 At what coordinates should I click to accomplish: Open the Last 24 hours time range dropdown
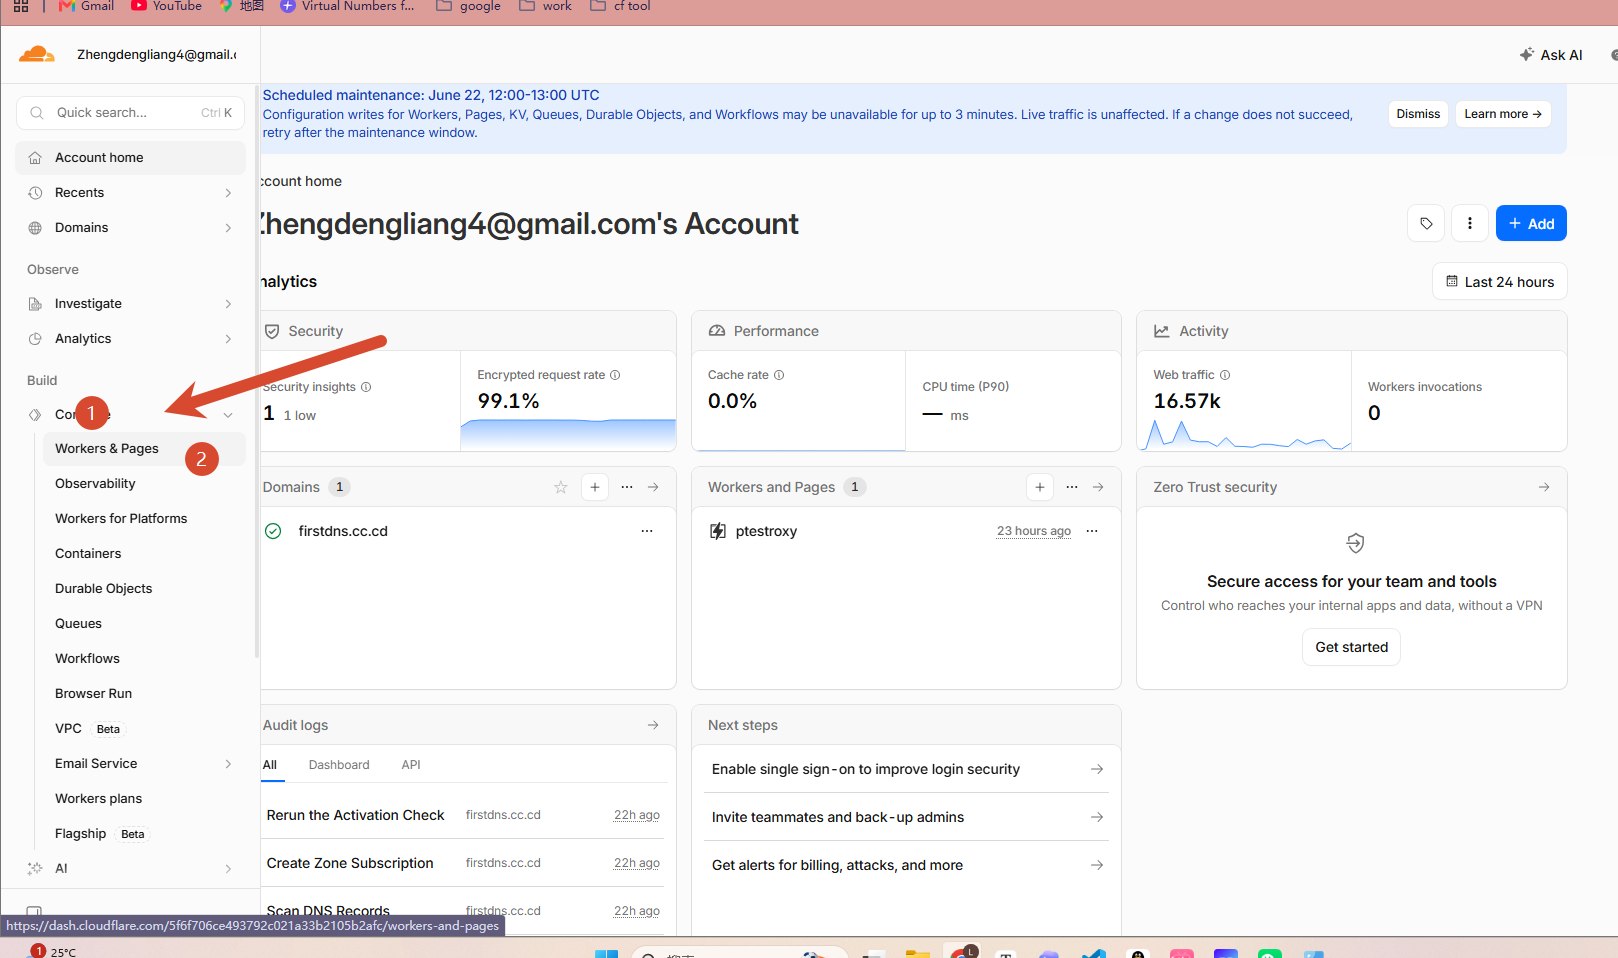tap(1500, 282)
